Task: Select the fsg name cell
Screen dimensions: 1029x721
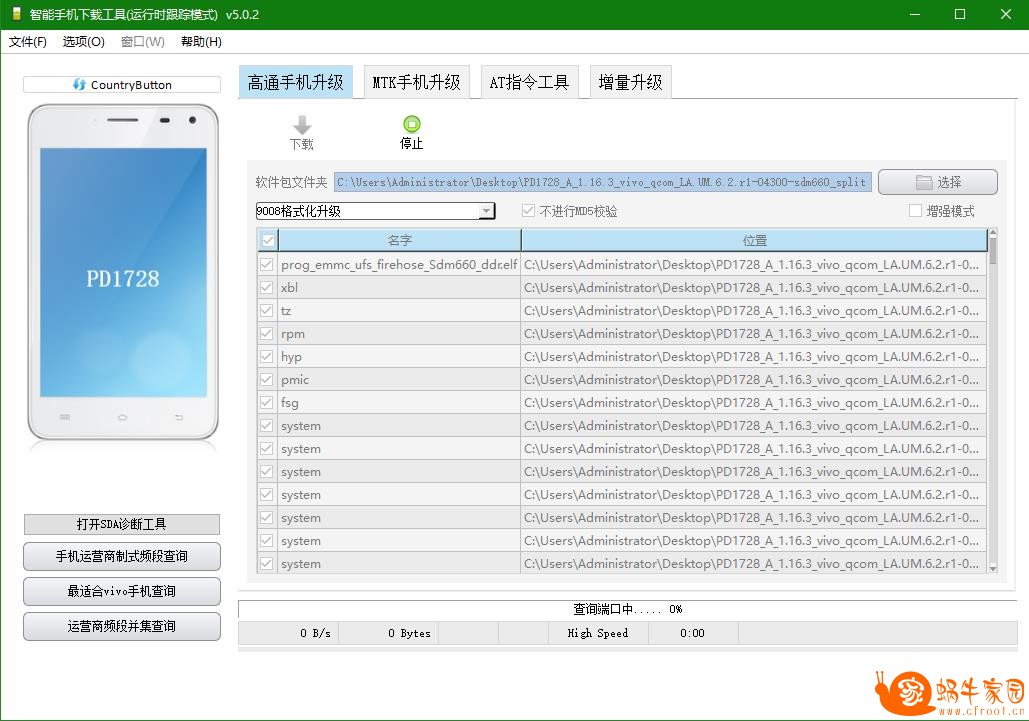Action: pyautogui.click(x=399, y=402)
